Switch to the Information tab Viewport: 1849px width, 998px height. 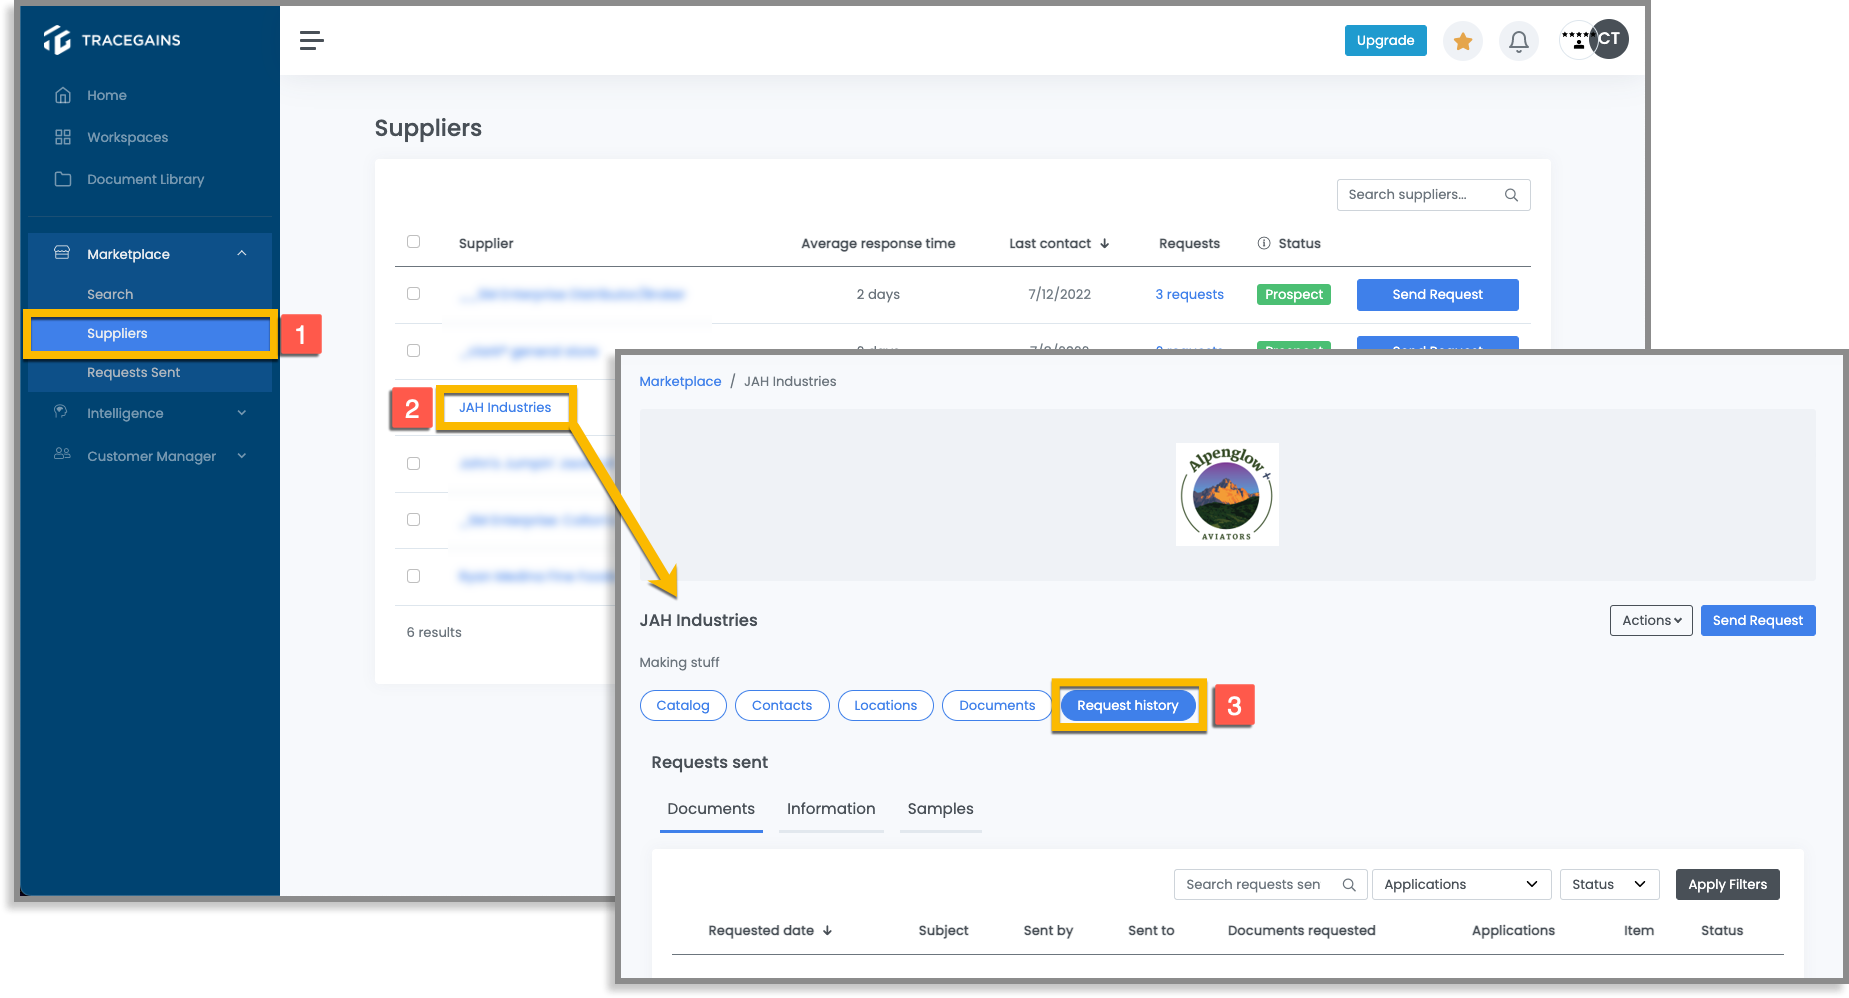pos(831,809)
